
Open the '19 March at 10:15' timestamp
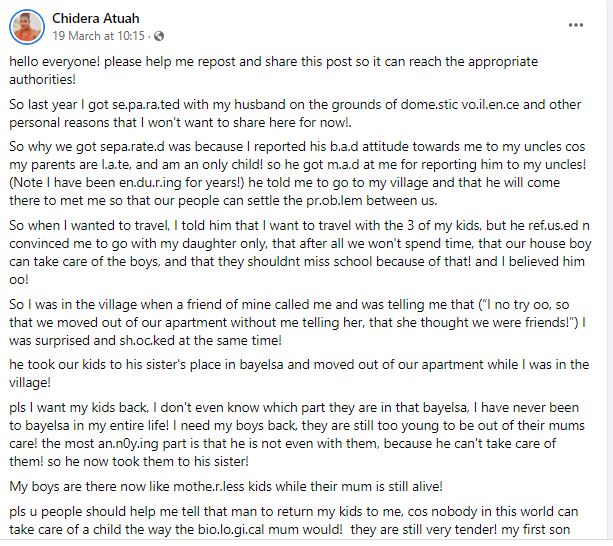pos(98,37)
